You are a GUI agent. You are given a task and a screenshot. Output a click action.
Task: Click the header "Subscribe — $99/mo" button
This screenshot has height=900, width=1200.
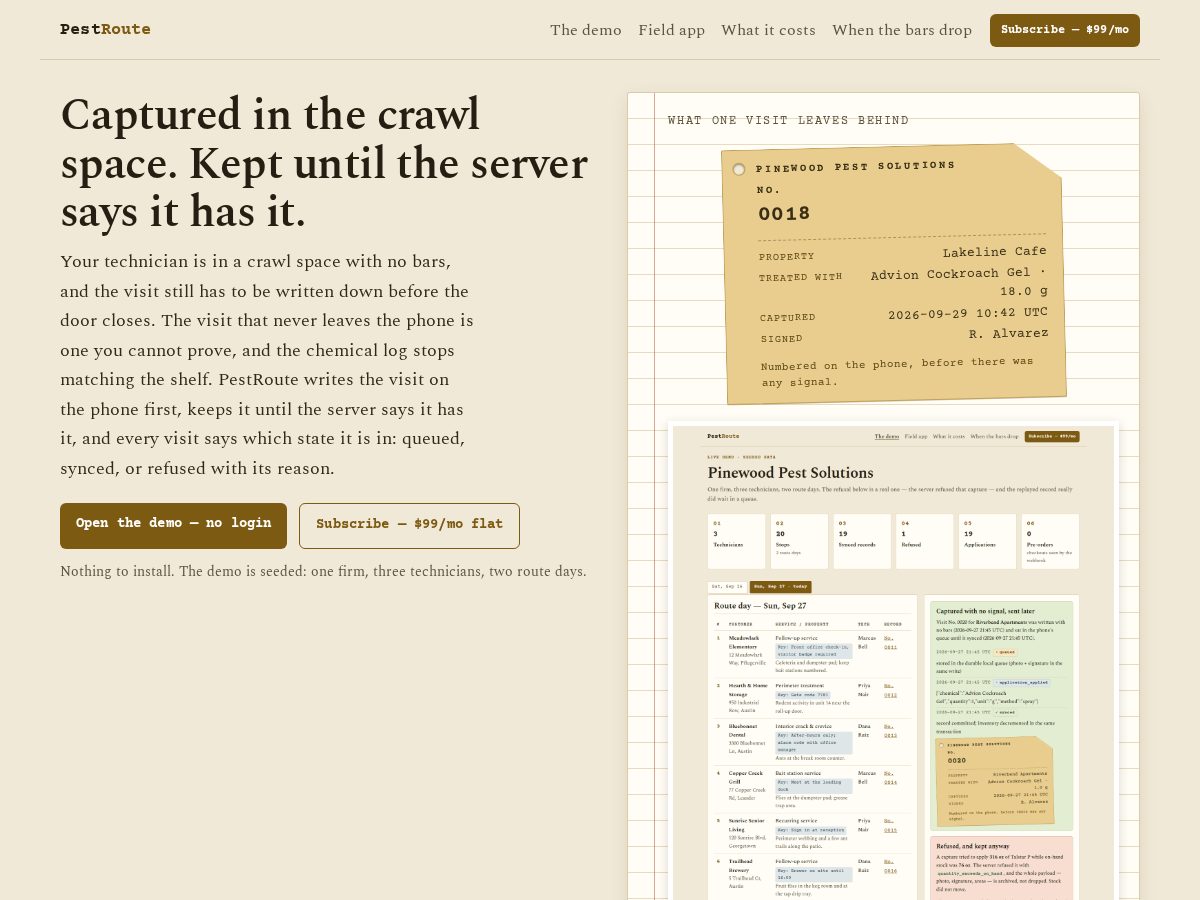click(1065, 30)
